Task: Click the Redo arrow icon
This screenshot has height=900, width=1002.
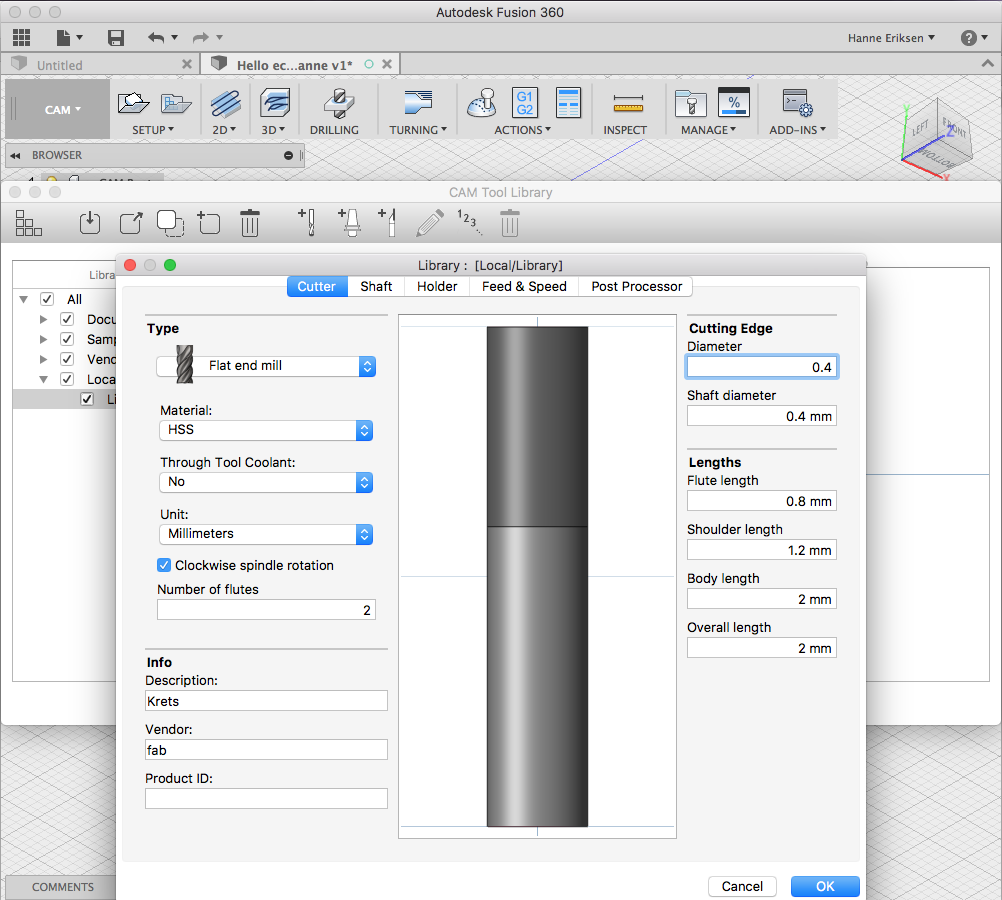Action: [201, 38]
